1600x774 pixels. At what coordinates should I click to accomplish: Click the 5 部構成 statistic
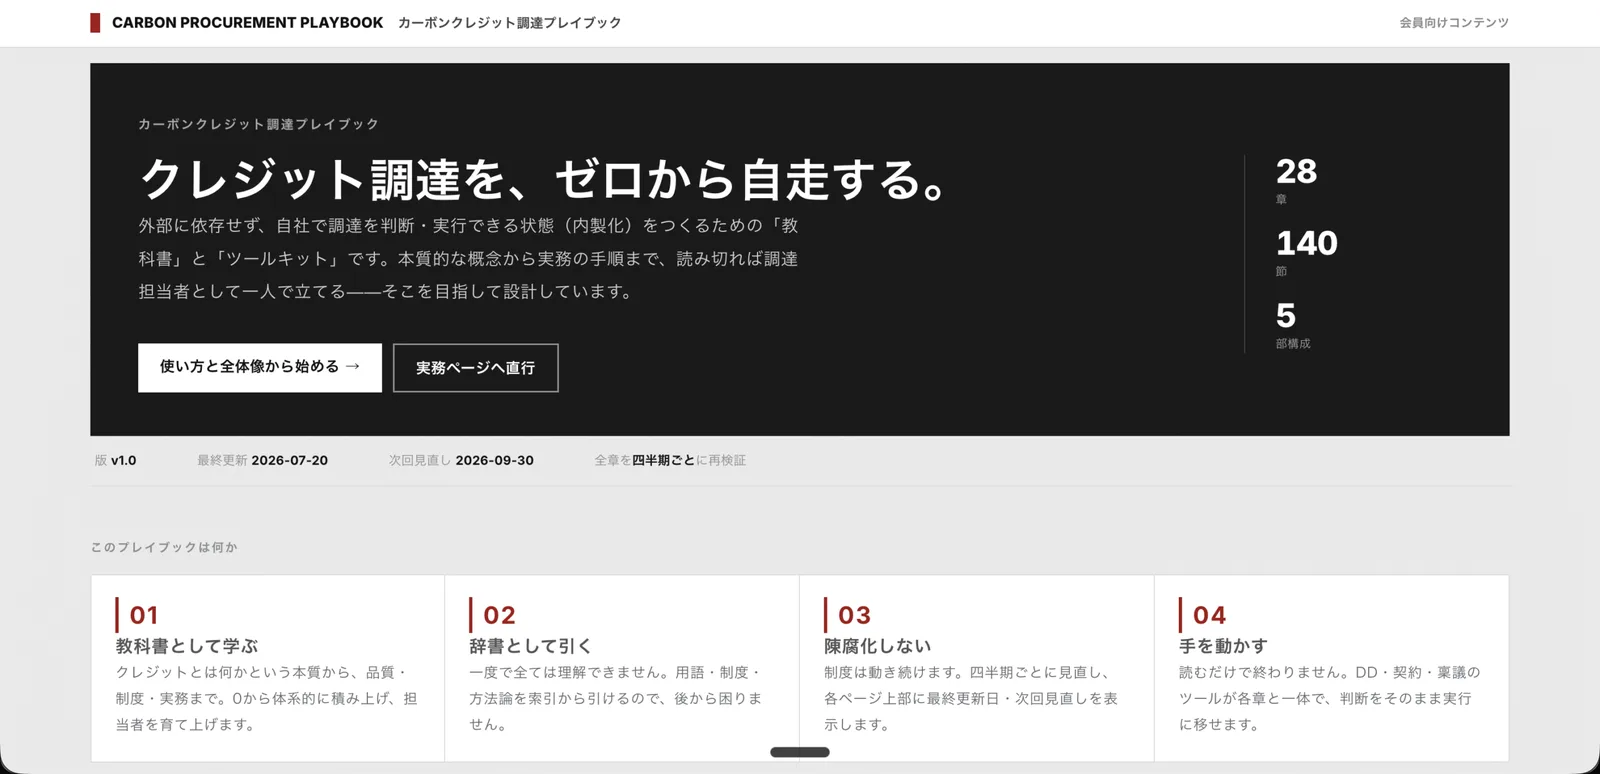[x=1293, y=325]
